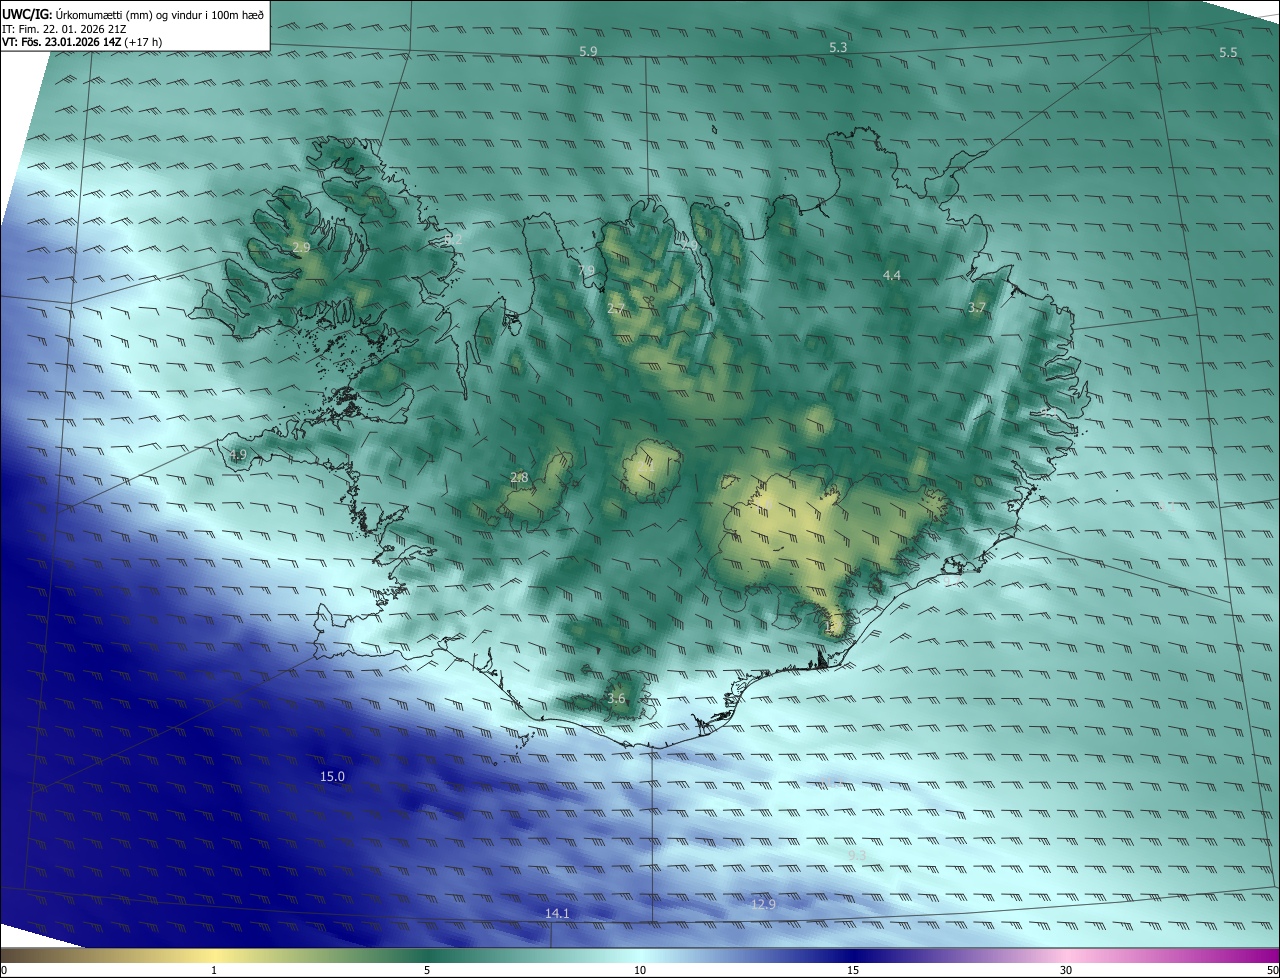Click the 4.9 value on the western peninsula

coord(237,455)
